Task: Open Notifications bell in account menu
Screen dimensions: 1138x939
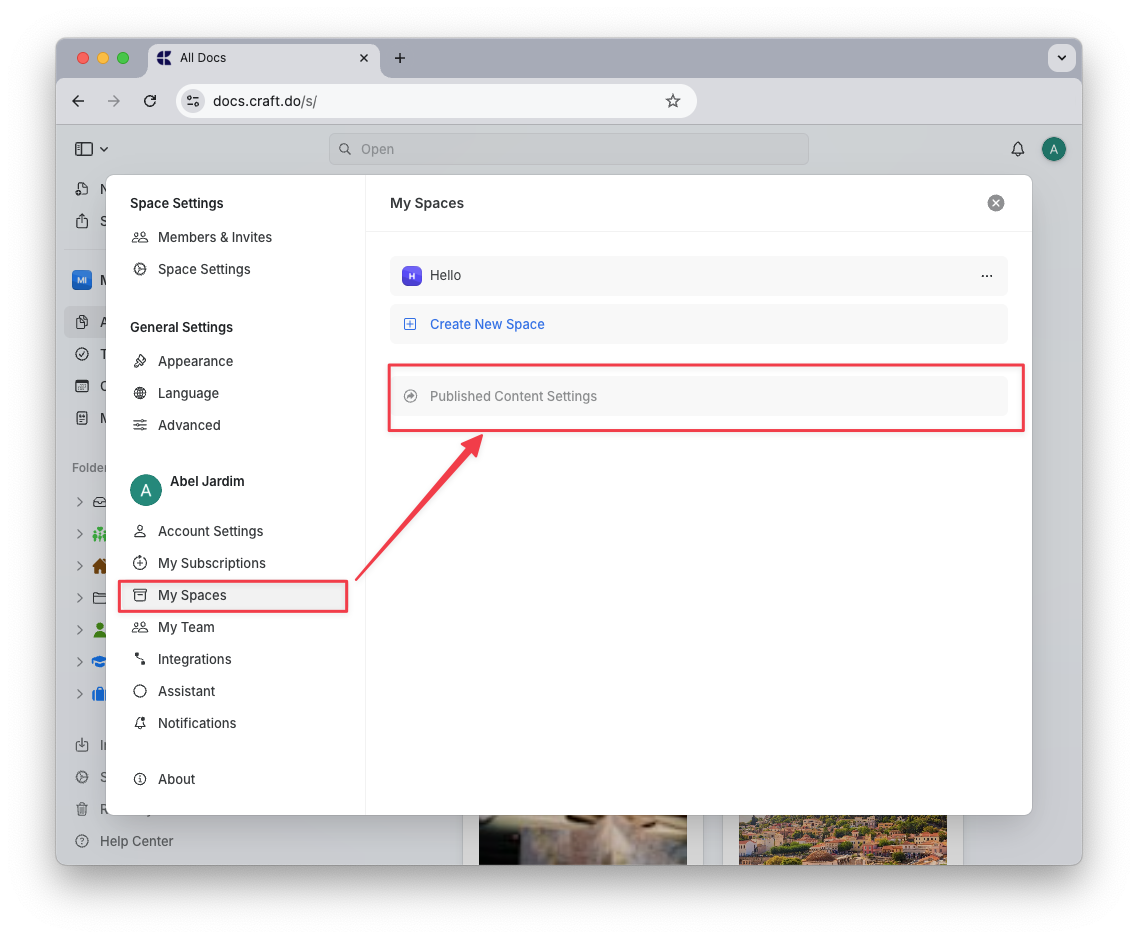Action: coord(140,723)
